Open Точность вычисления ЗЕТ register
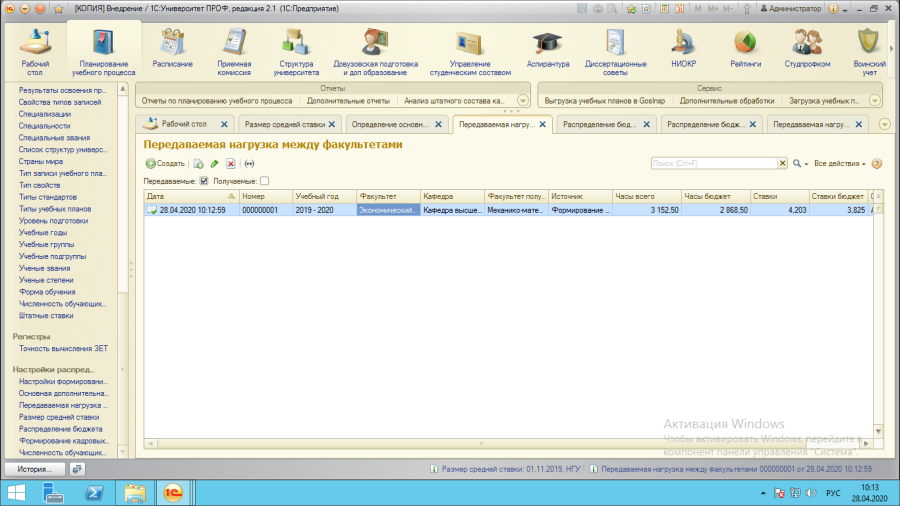Viewport: 900px width, 506px height. point(63,348)
